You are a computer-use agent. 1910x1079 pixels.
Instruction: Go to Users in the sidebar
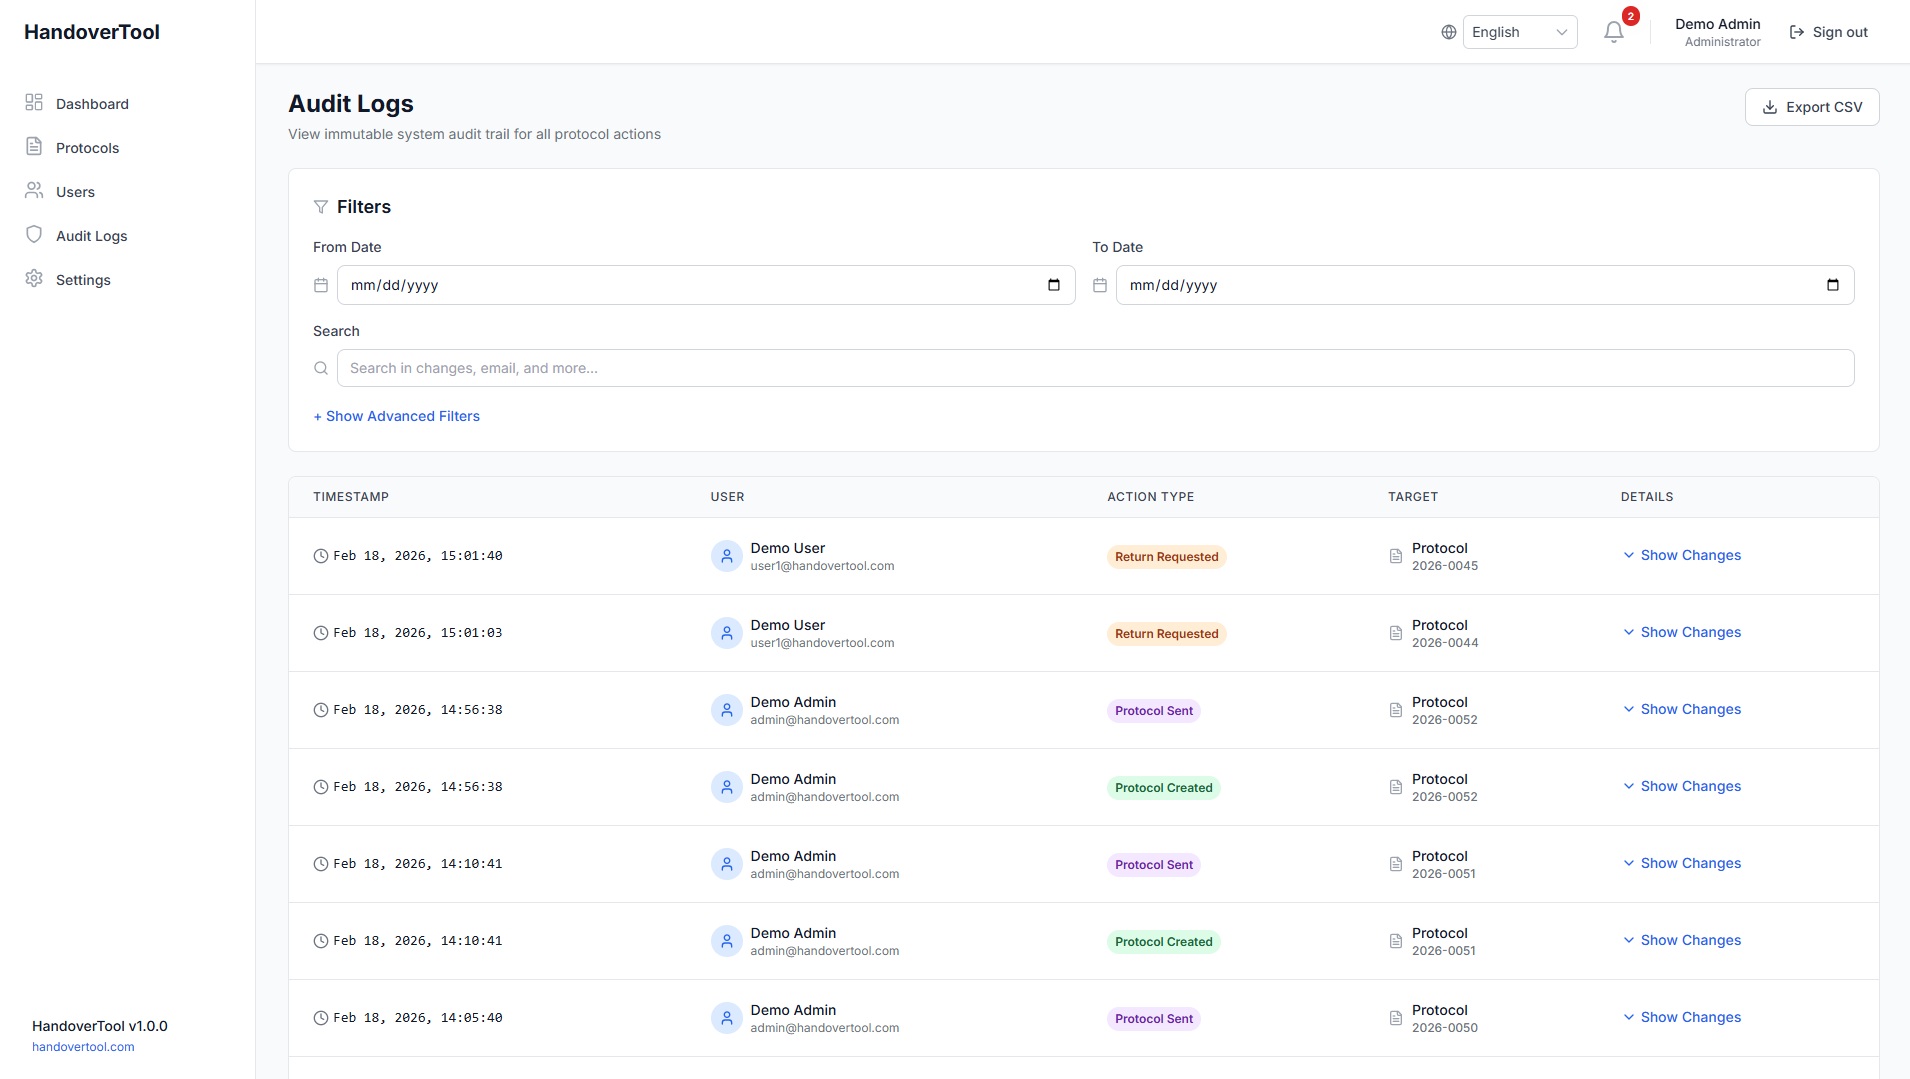75,192
